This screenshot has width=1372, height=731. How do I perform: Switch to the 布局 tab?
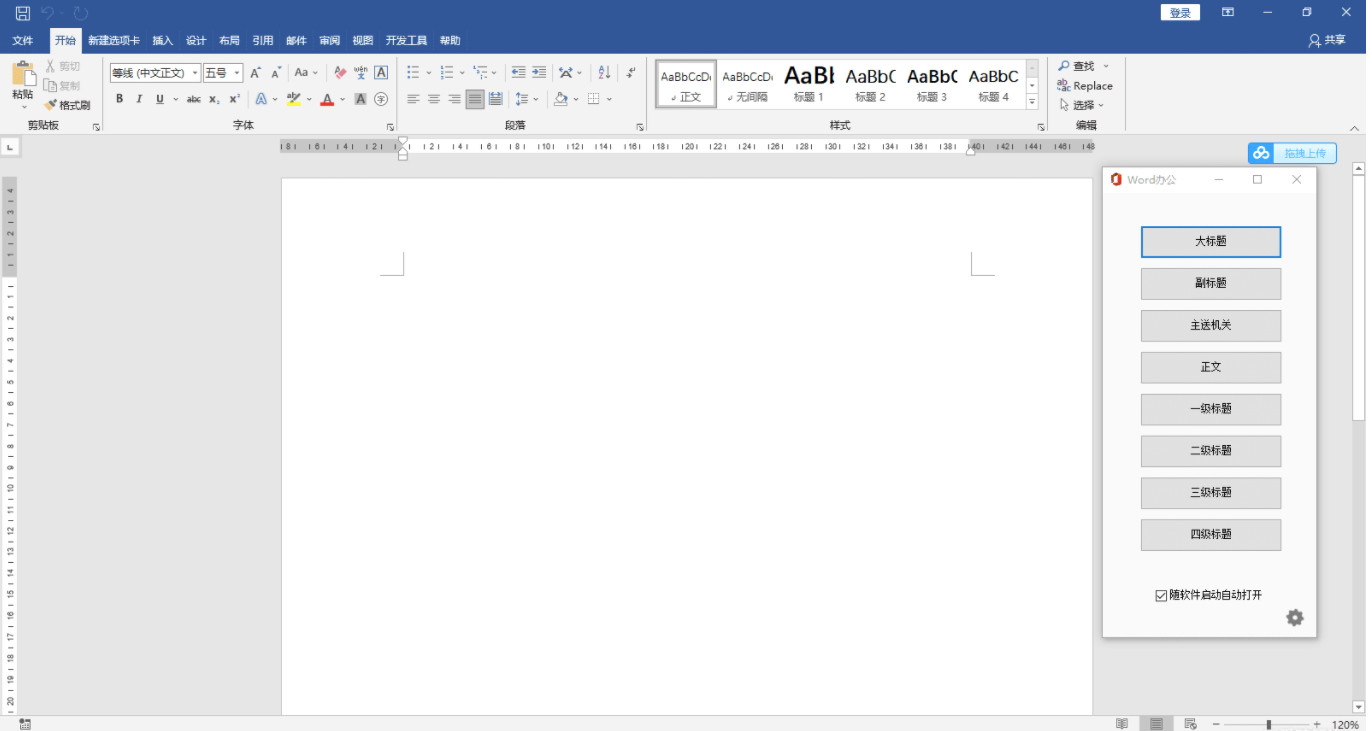[x=229, y=41]
